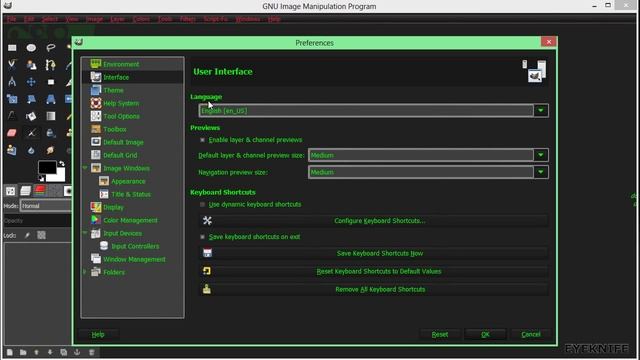Click the new layer group folder icon

click(x=23, y=352)
